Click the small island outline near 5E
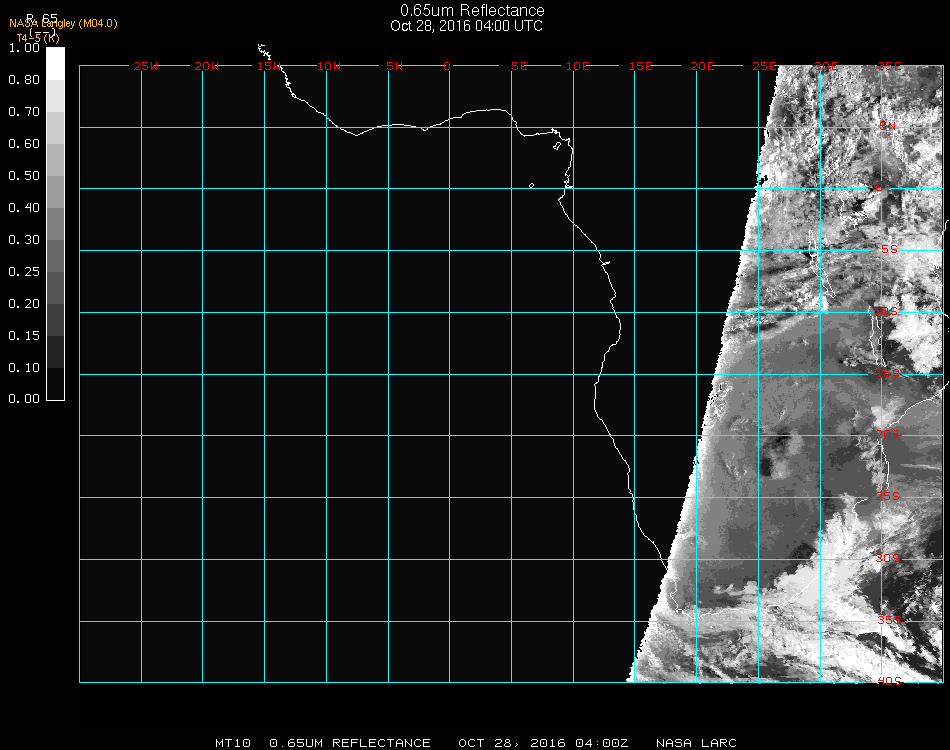Viewport: 950px width, 750px height. point(531,186)
